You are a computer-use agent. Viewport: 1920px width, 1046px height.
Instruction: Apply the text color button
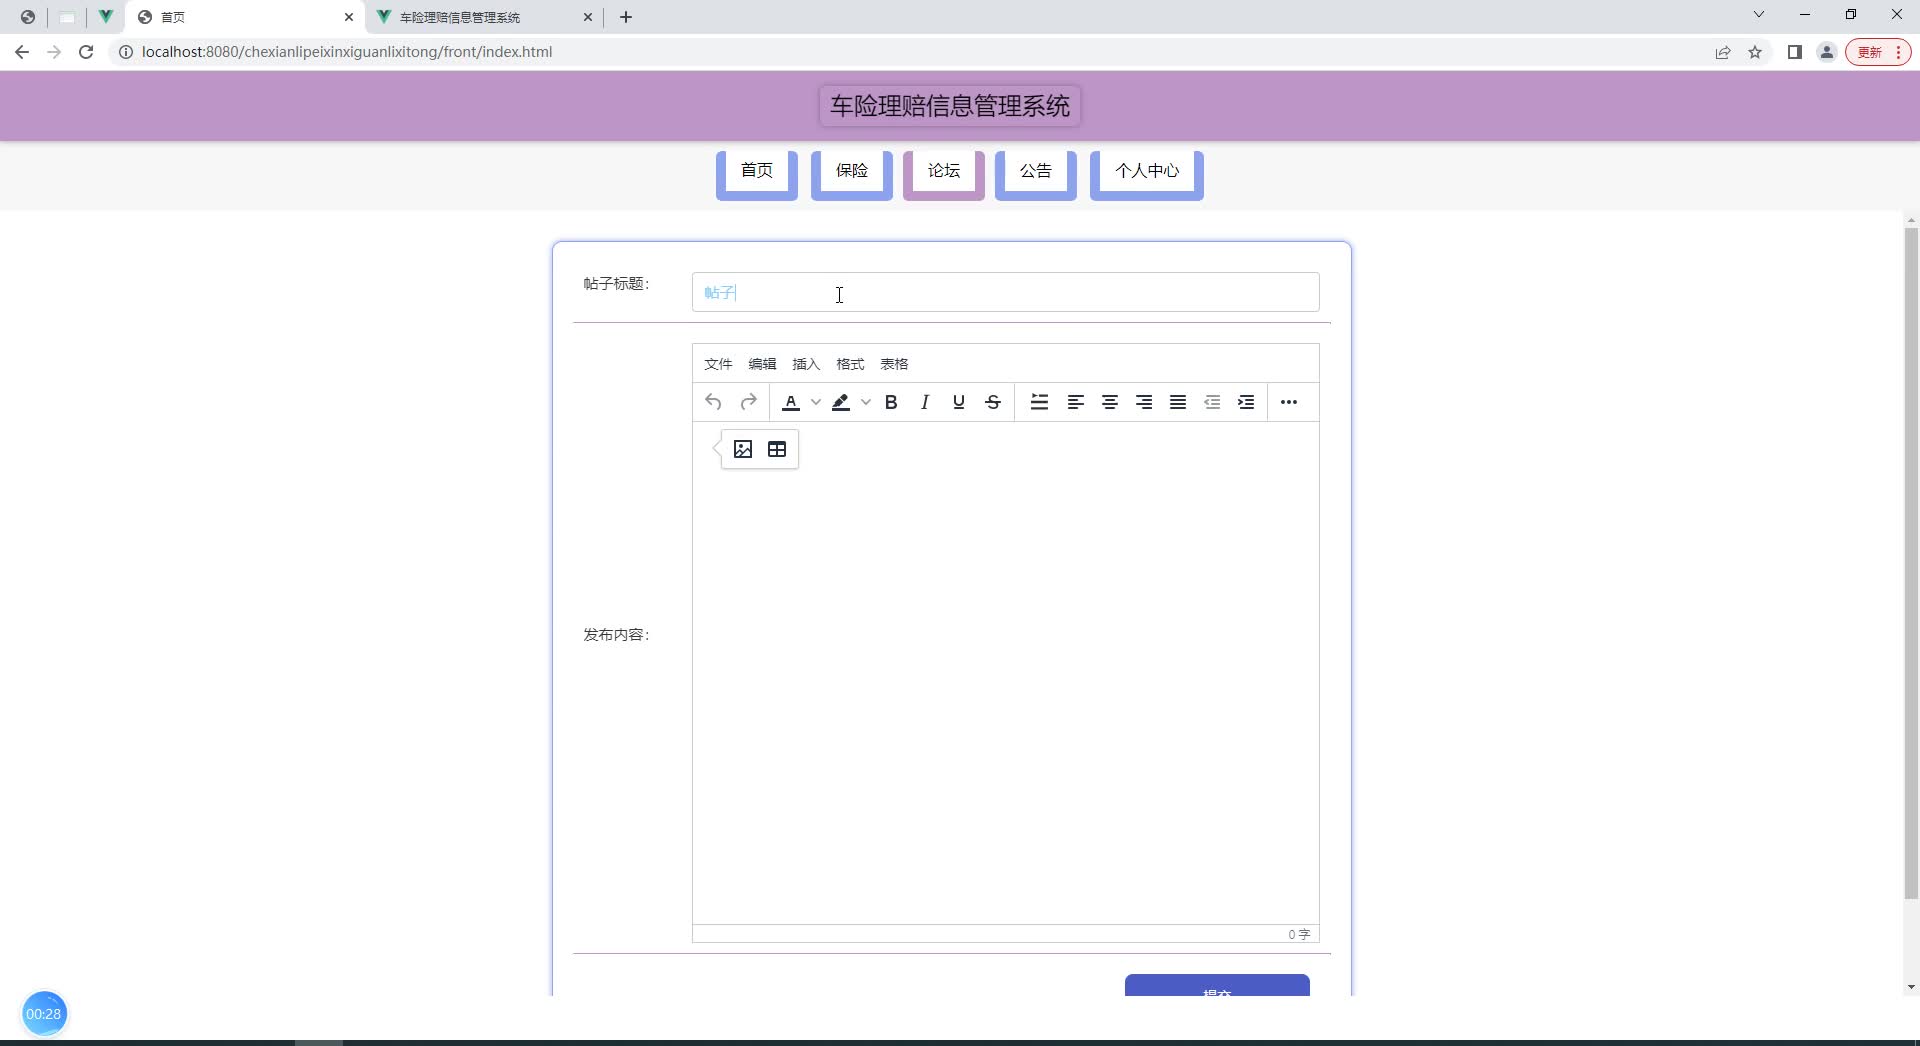point(791,402)
